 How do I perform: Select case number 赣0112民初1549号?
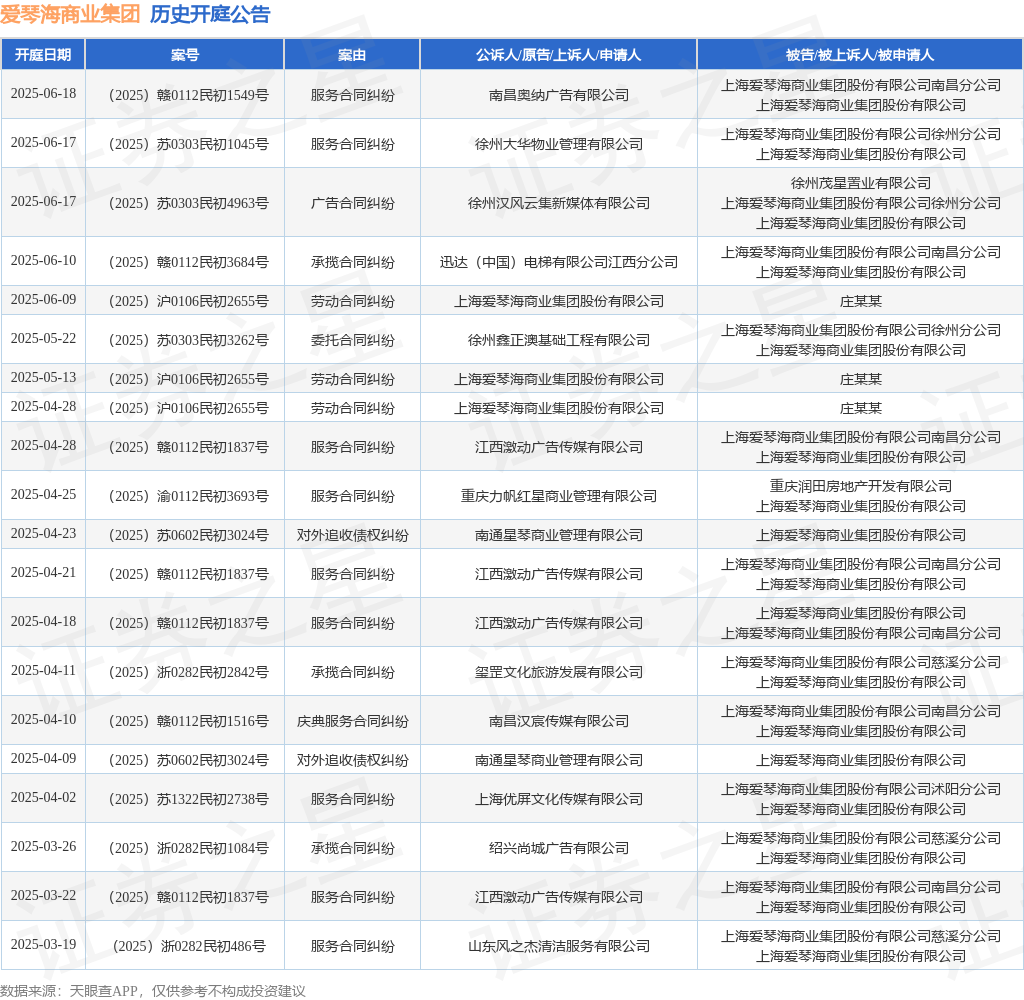click(188, 95)
